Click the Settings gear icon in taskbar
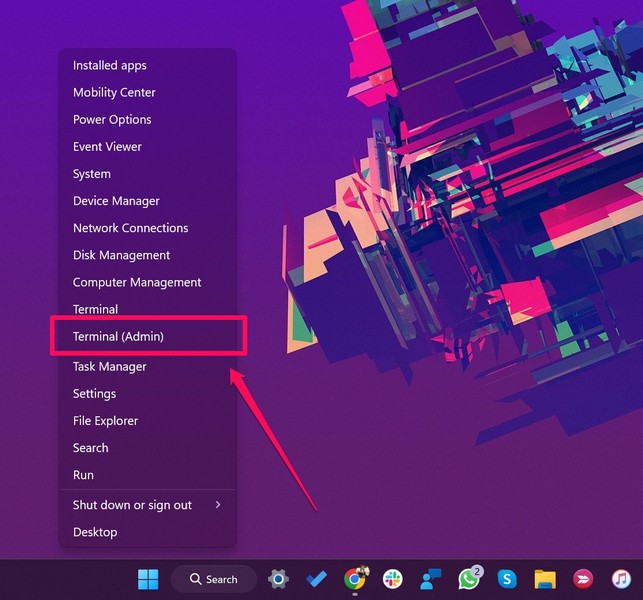643x600 pixels. (x=279, y=579)
